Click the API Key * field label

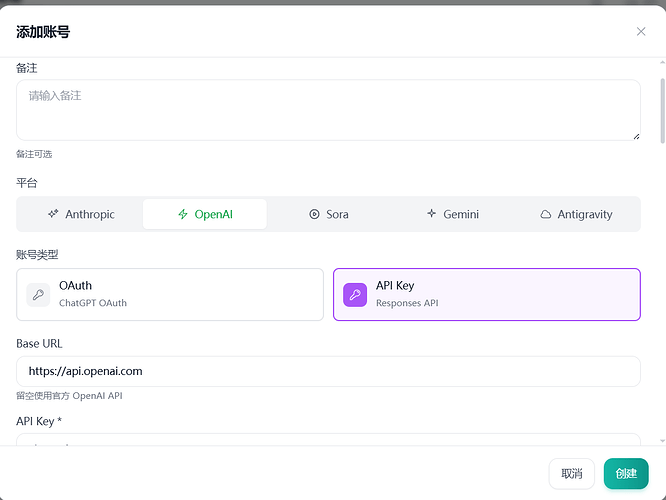[39, 421]
